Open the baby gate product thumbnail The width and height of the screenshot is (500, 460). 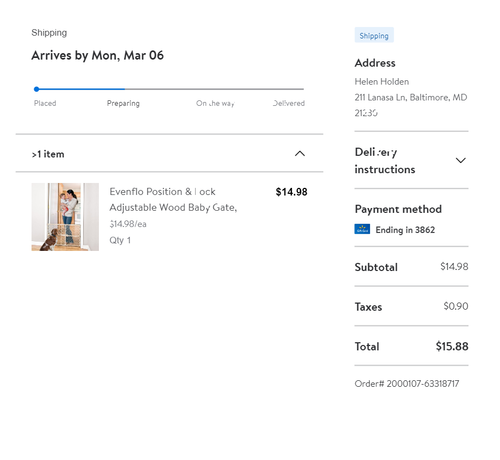tap(65, 217)
